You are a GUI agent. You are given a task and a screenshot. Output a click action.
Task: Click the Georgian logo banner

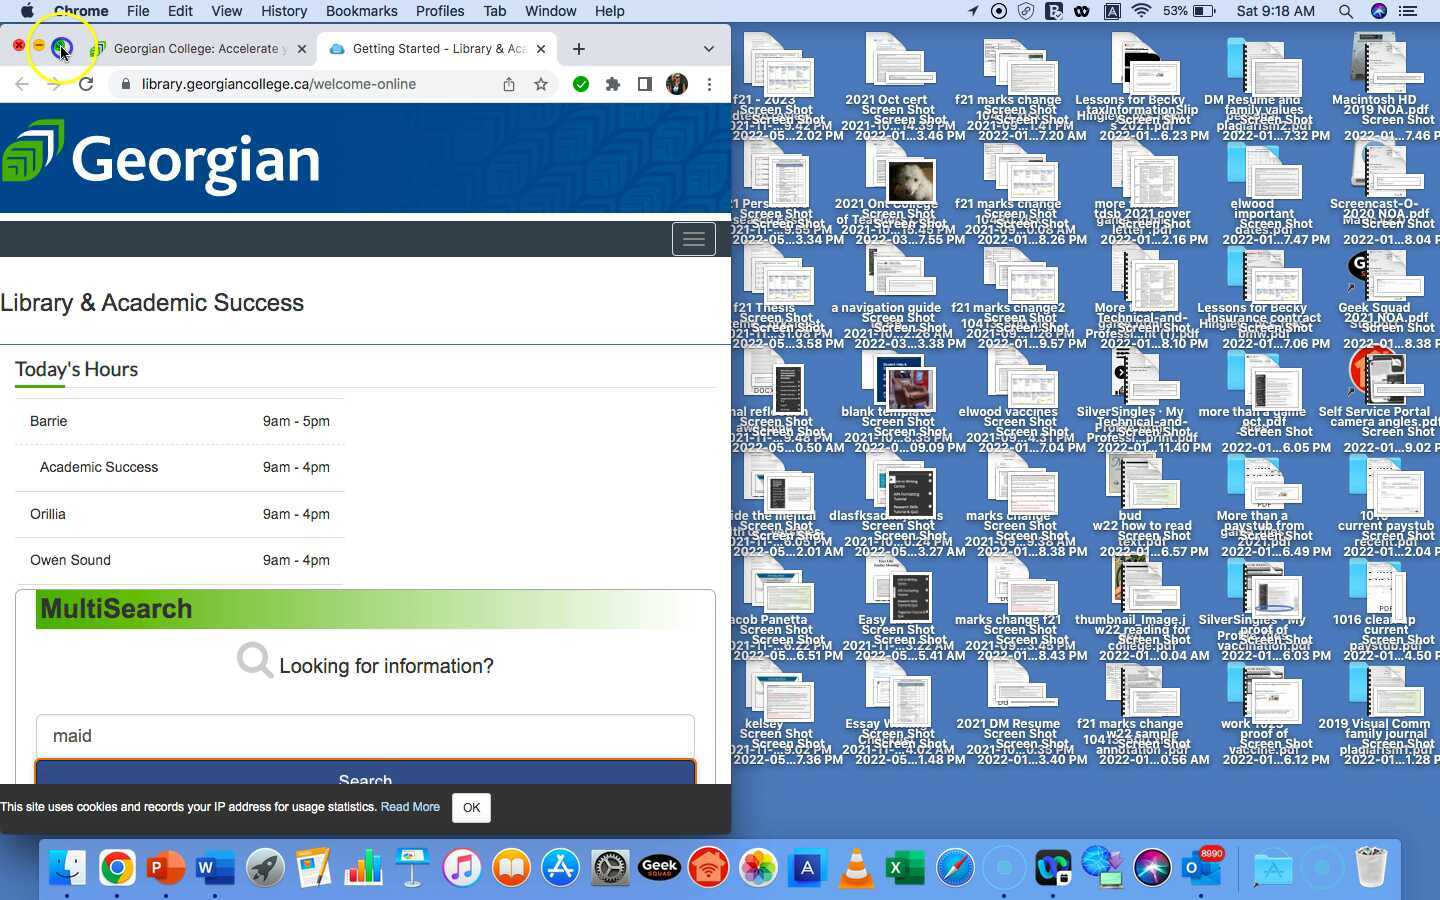tap(162, 158)
